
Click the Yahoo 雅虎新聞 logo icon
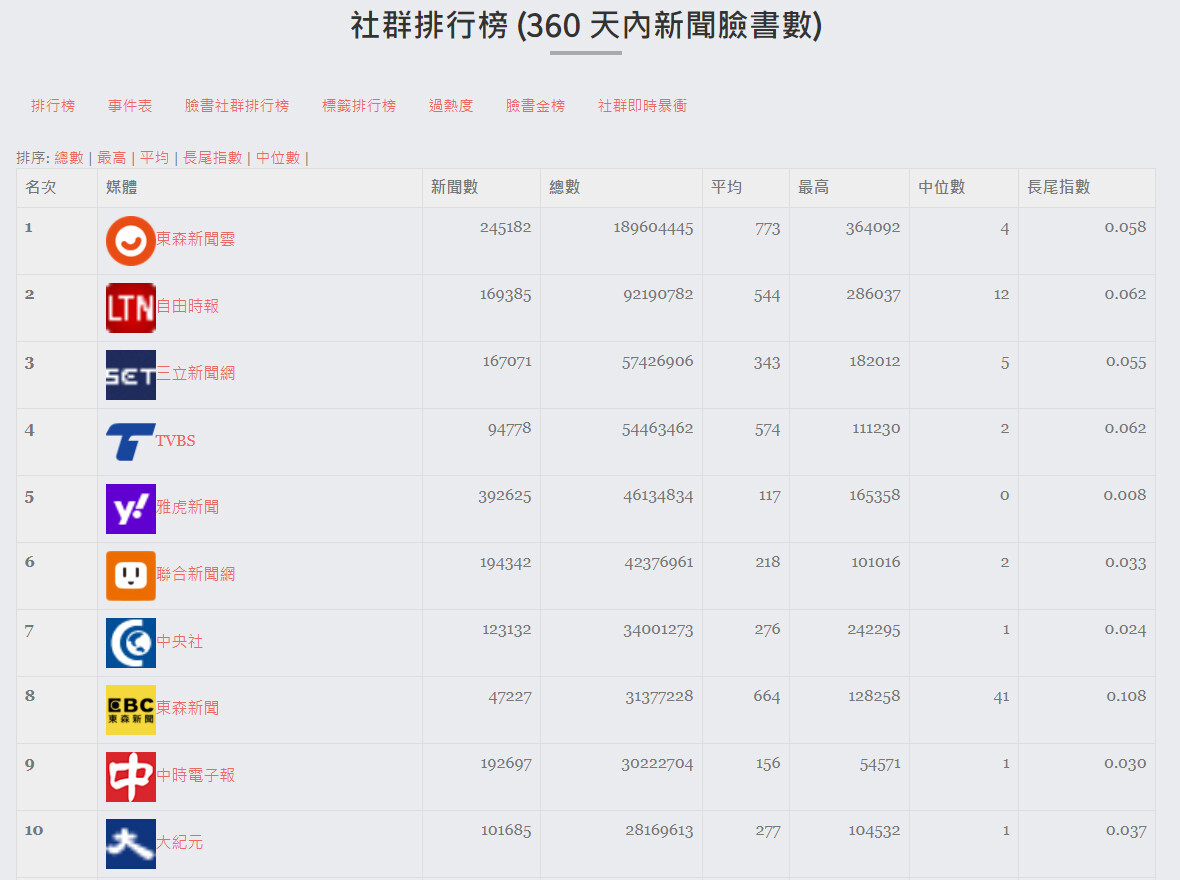pos(131,509)
